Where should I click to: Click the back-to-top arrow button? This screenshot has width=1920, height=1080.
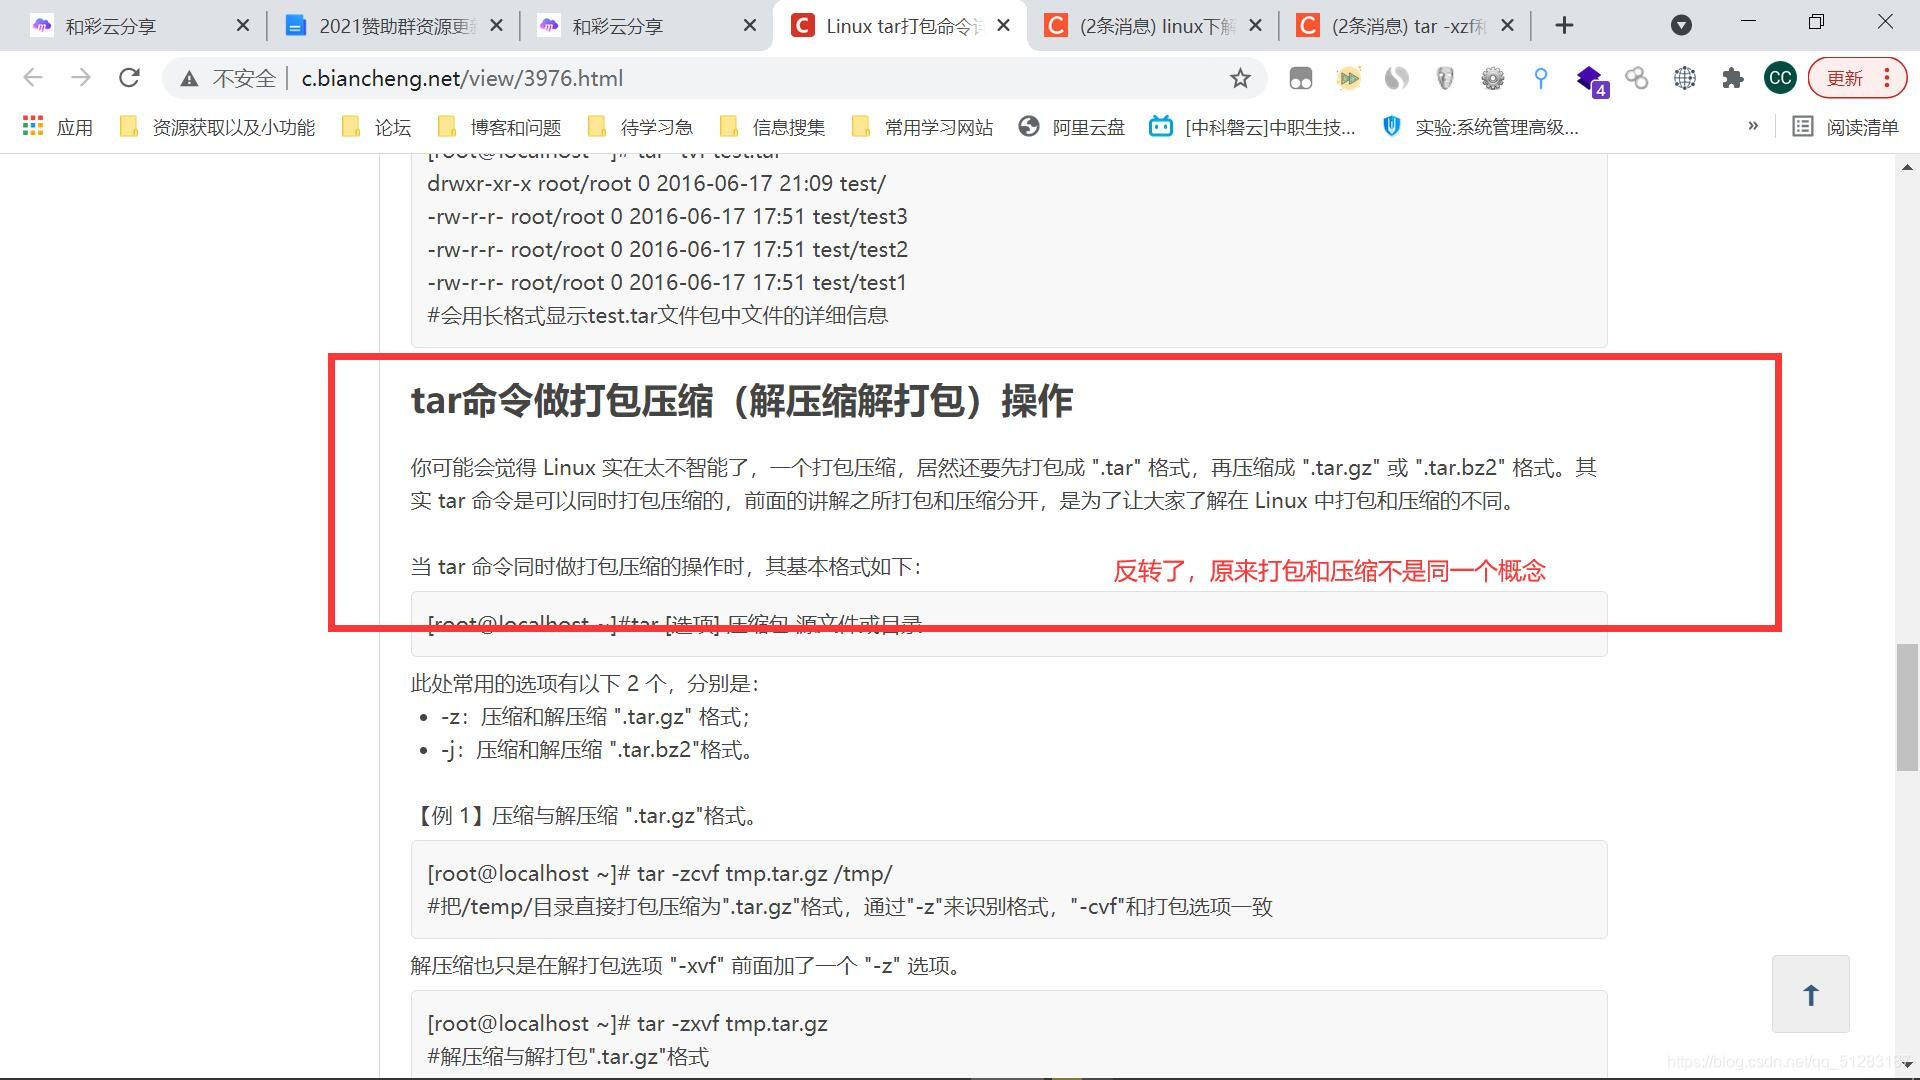click(x=1810, y=994)
